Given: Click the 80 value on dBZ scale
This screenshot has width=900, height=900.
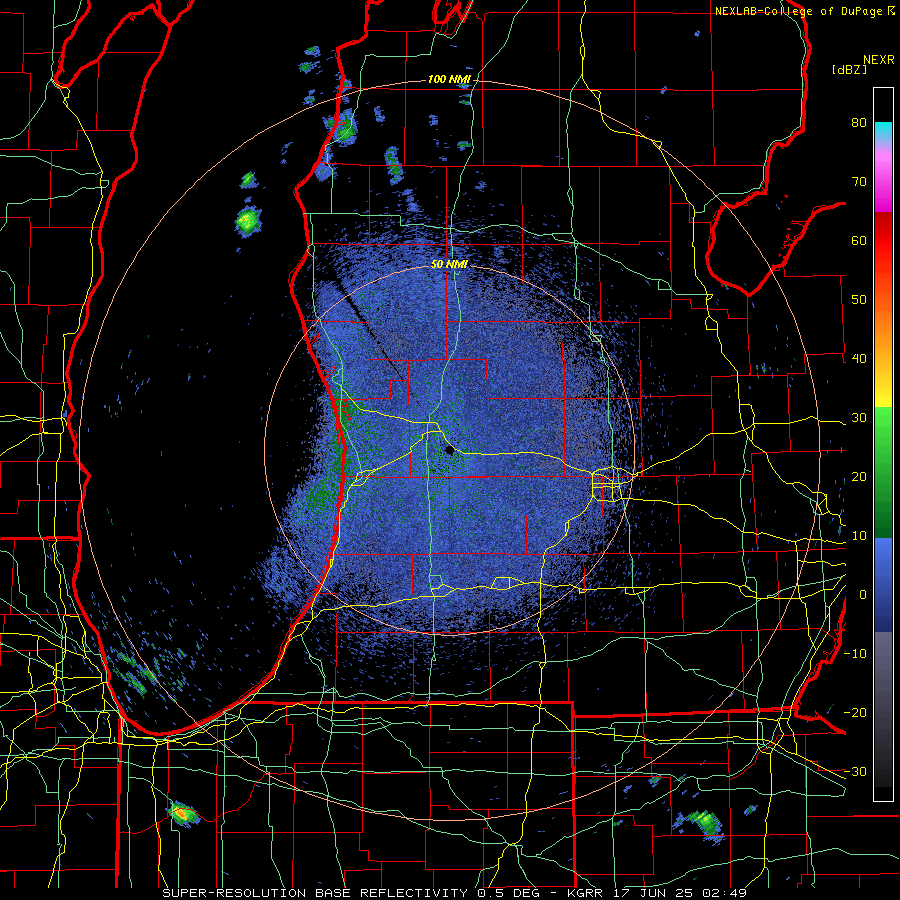Looking at the screenshot, I should click(859, 122).
